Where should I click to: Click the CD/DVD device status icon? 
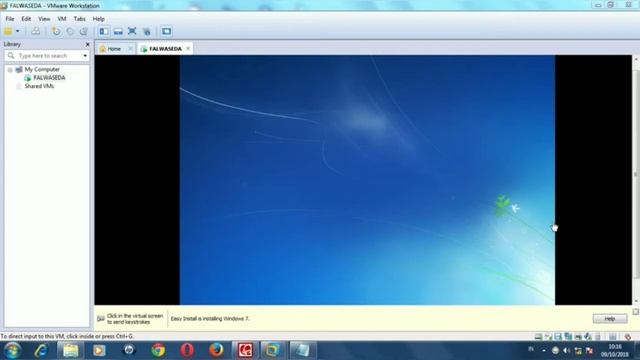coord(548,337)
